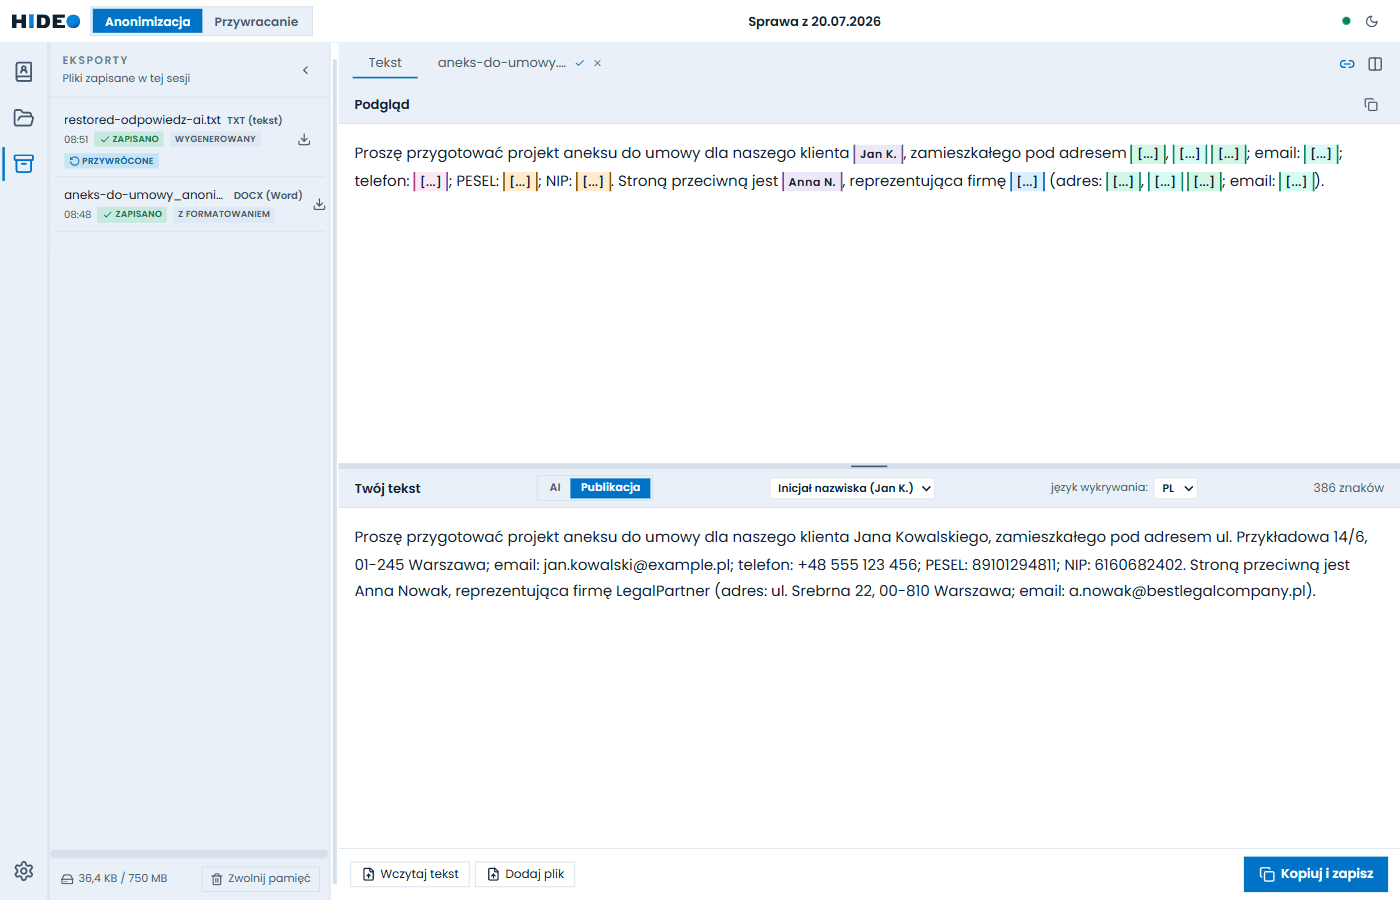Open the contacts icon in left sidebar

coord(24,71)
